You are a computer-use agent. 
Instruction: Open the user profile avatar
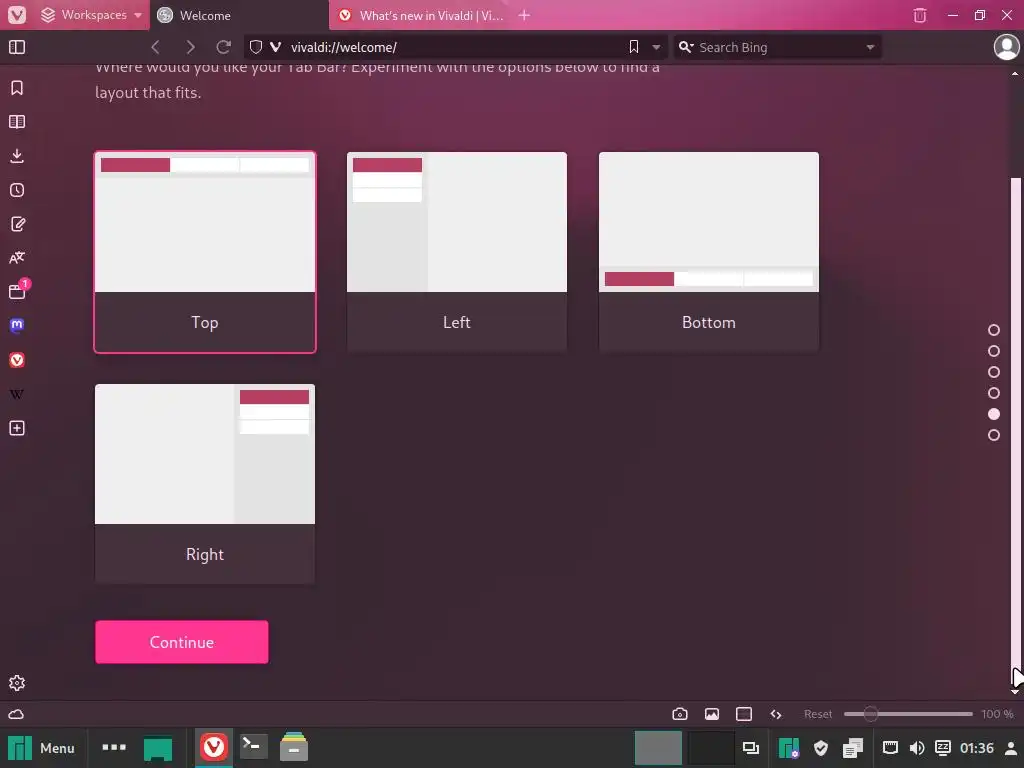[x=1006, y=47]
